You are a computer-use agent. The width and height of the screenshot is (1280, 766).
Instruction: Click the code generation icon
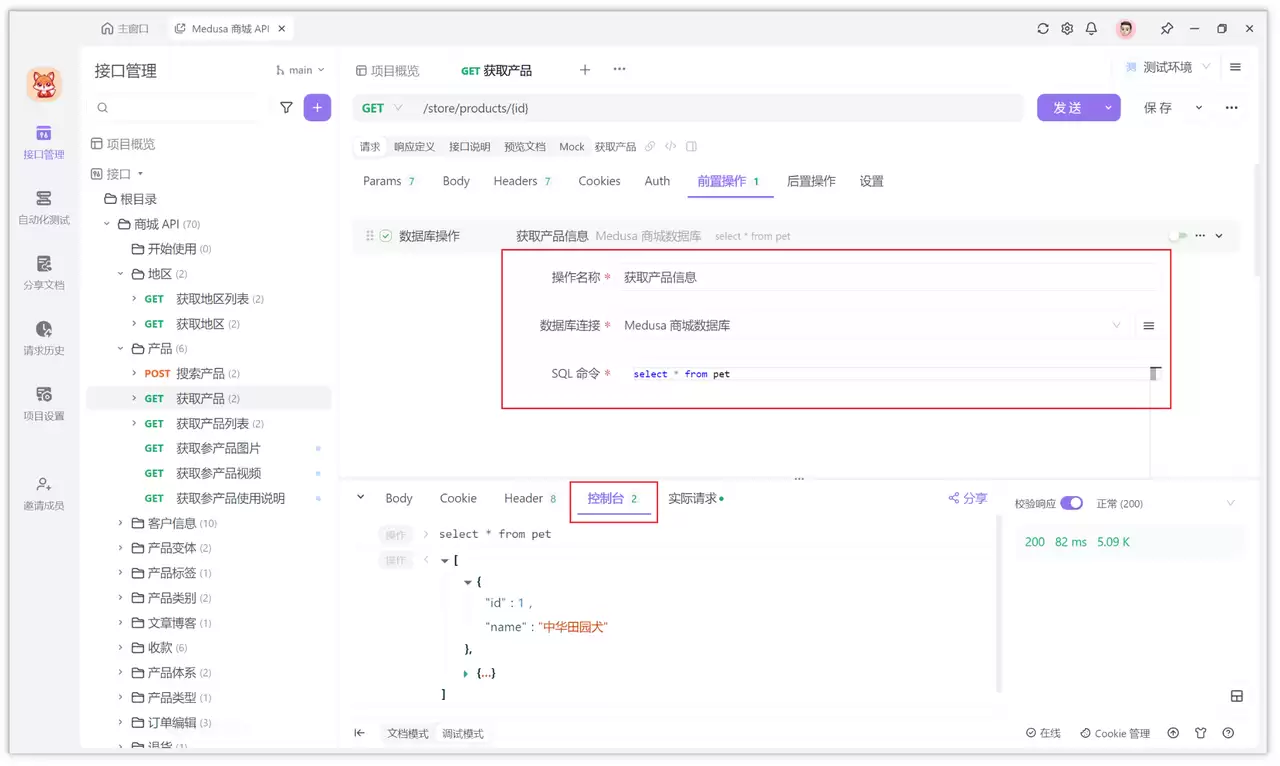tap(671, 146)
